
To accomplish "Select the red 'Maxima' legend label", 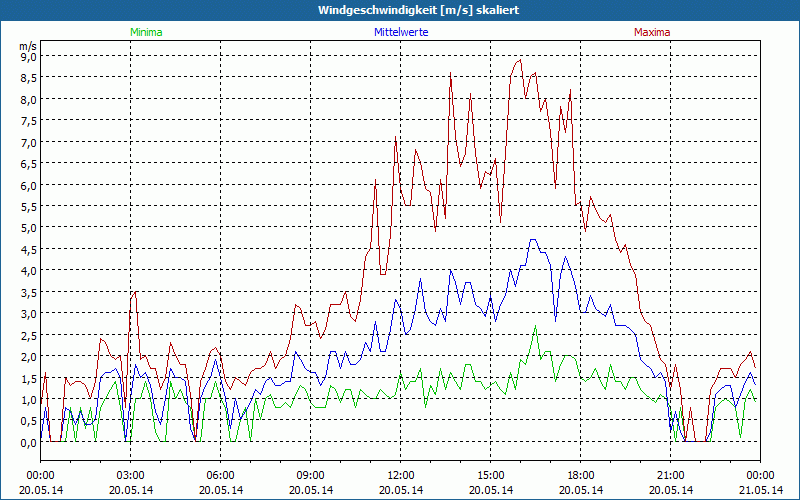I will [x=652, y=32].
